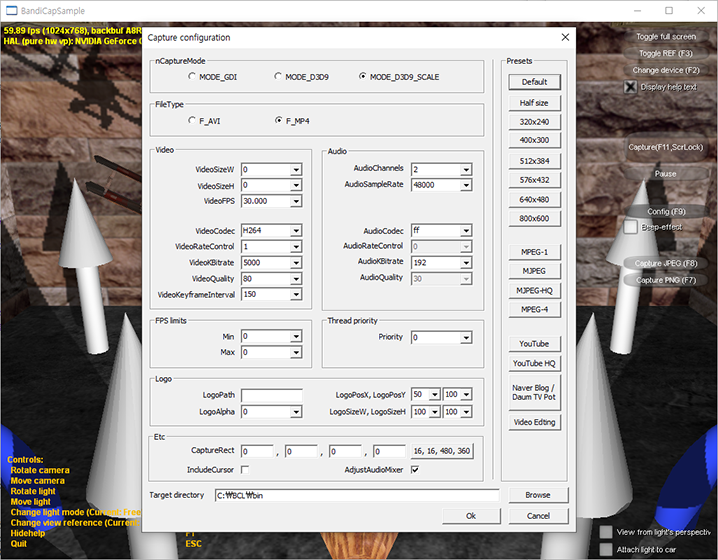Viewport: 718px width, 560px height.
Task: Open the VideoCodec H264 dropdown
Action: [296, 230]
